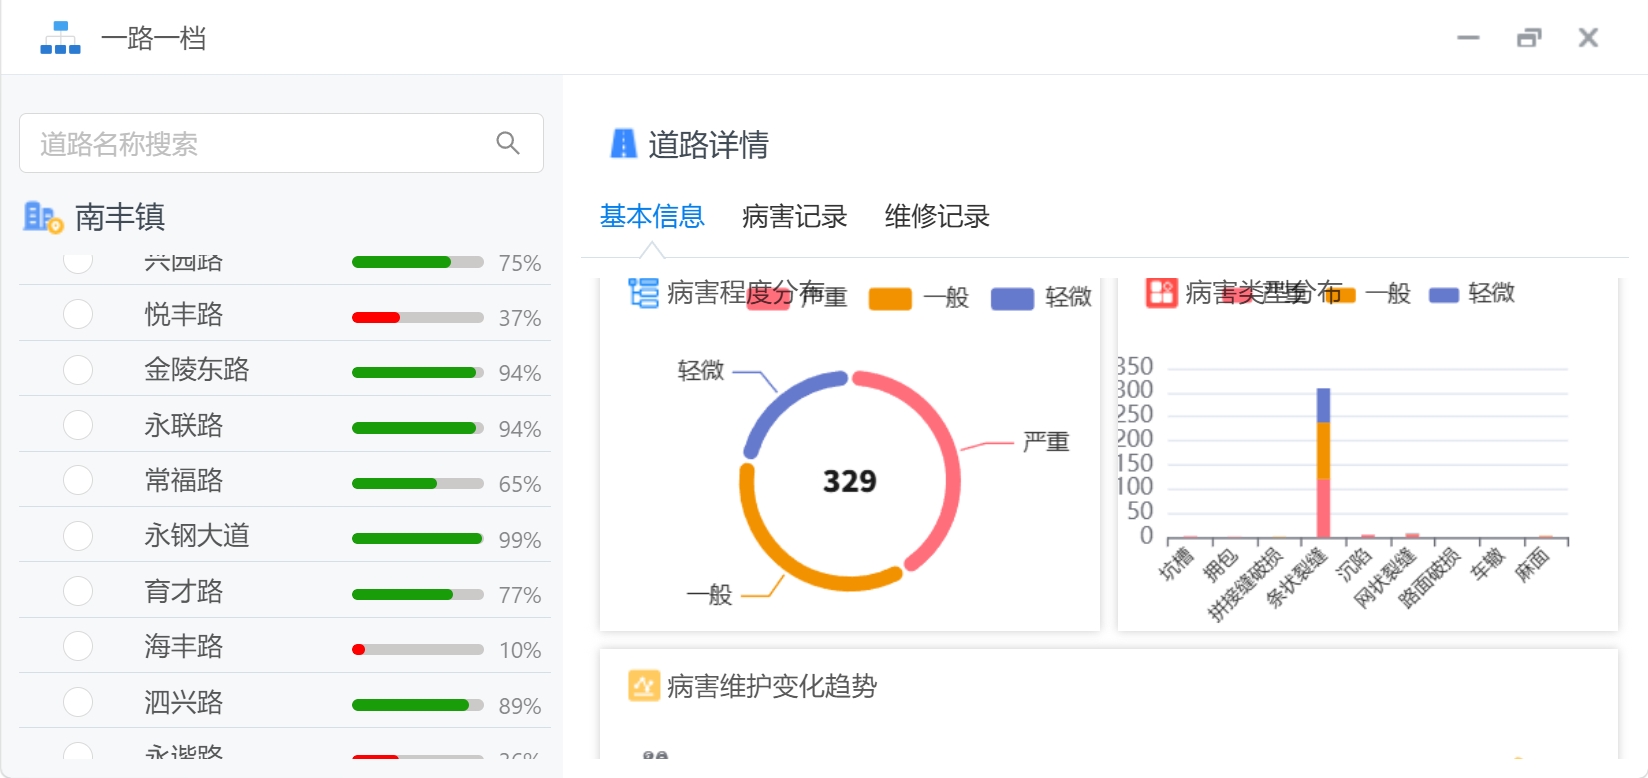Click the 悦丰路 37% progress bar
Viewport: 1648px width, 778px height.
click(x=418, y=317)
